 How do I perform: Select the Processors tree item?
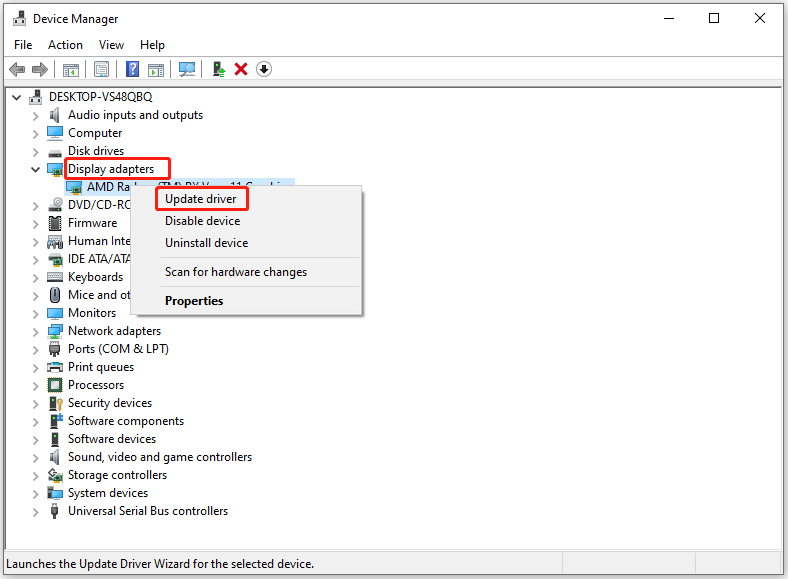point(96,385)
